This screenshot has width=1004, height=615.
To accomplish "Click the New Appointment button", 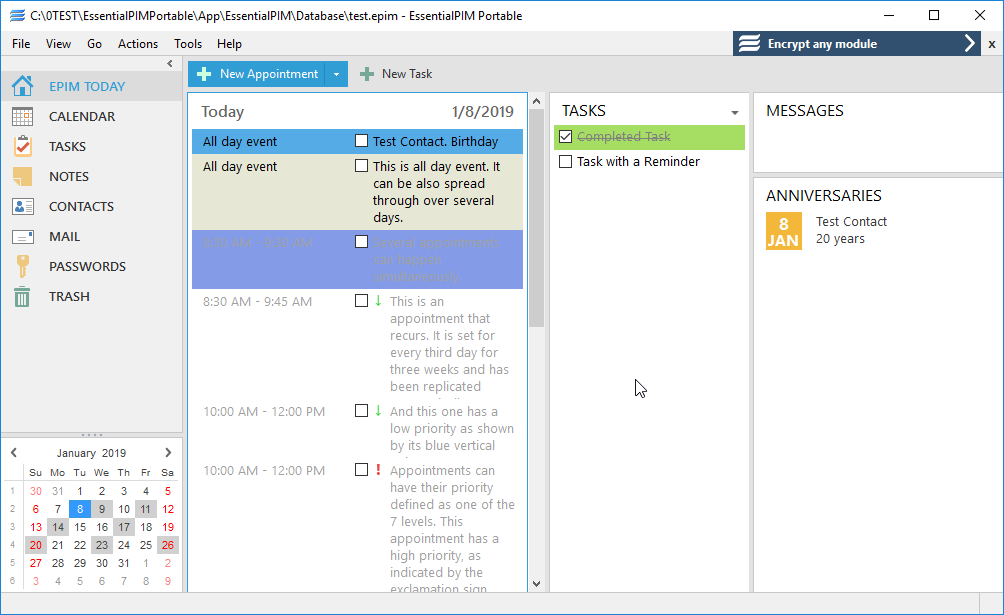I will [257, 74].
